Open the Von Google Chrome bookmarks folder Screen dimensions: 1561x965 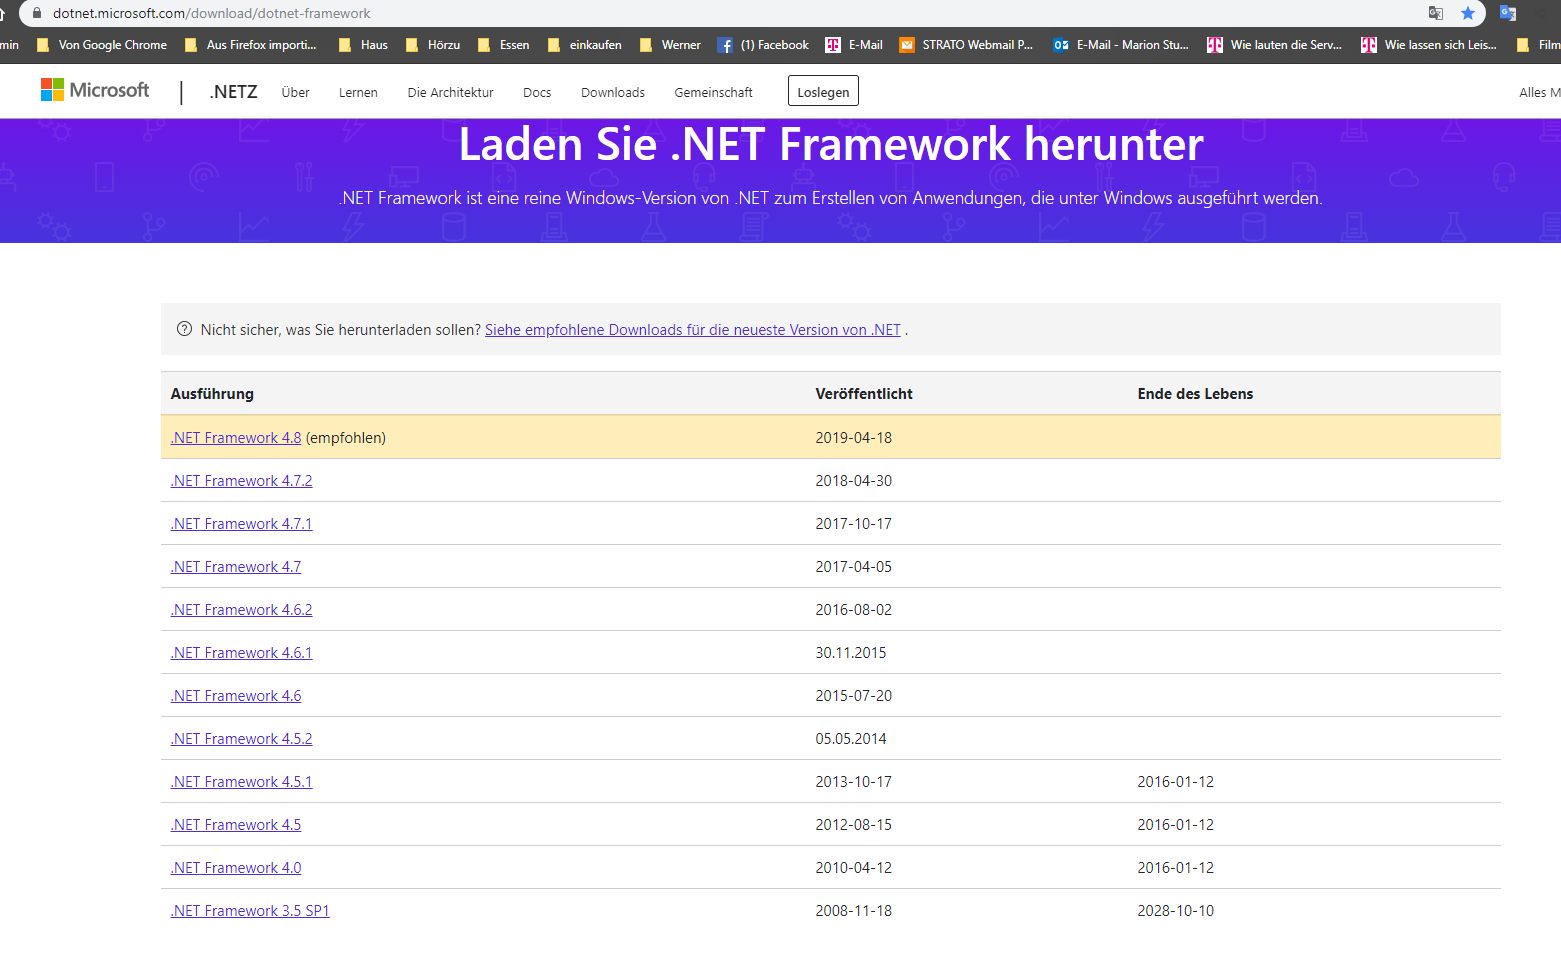[101, 45]
